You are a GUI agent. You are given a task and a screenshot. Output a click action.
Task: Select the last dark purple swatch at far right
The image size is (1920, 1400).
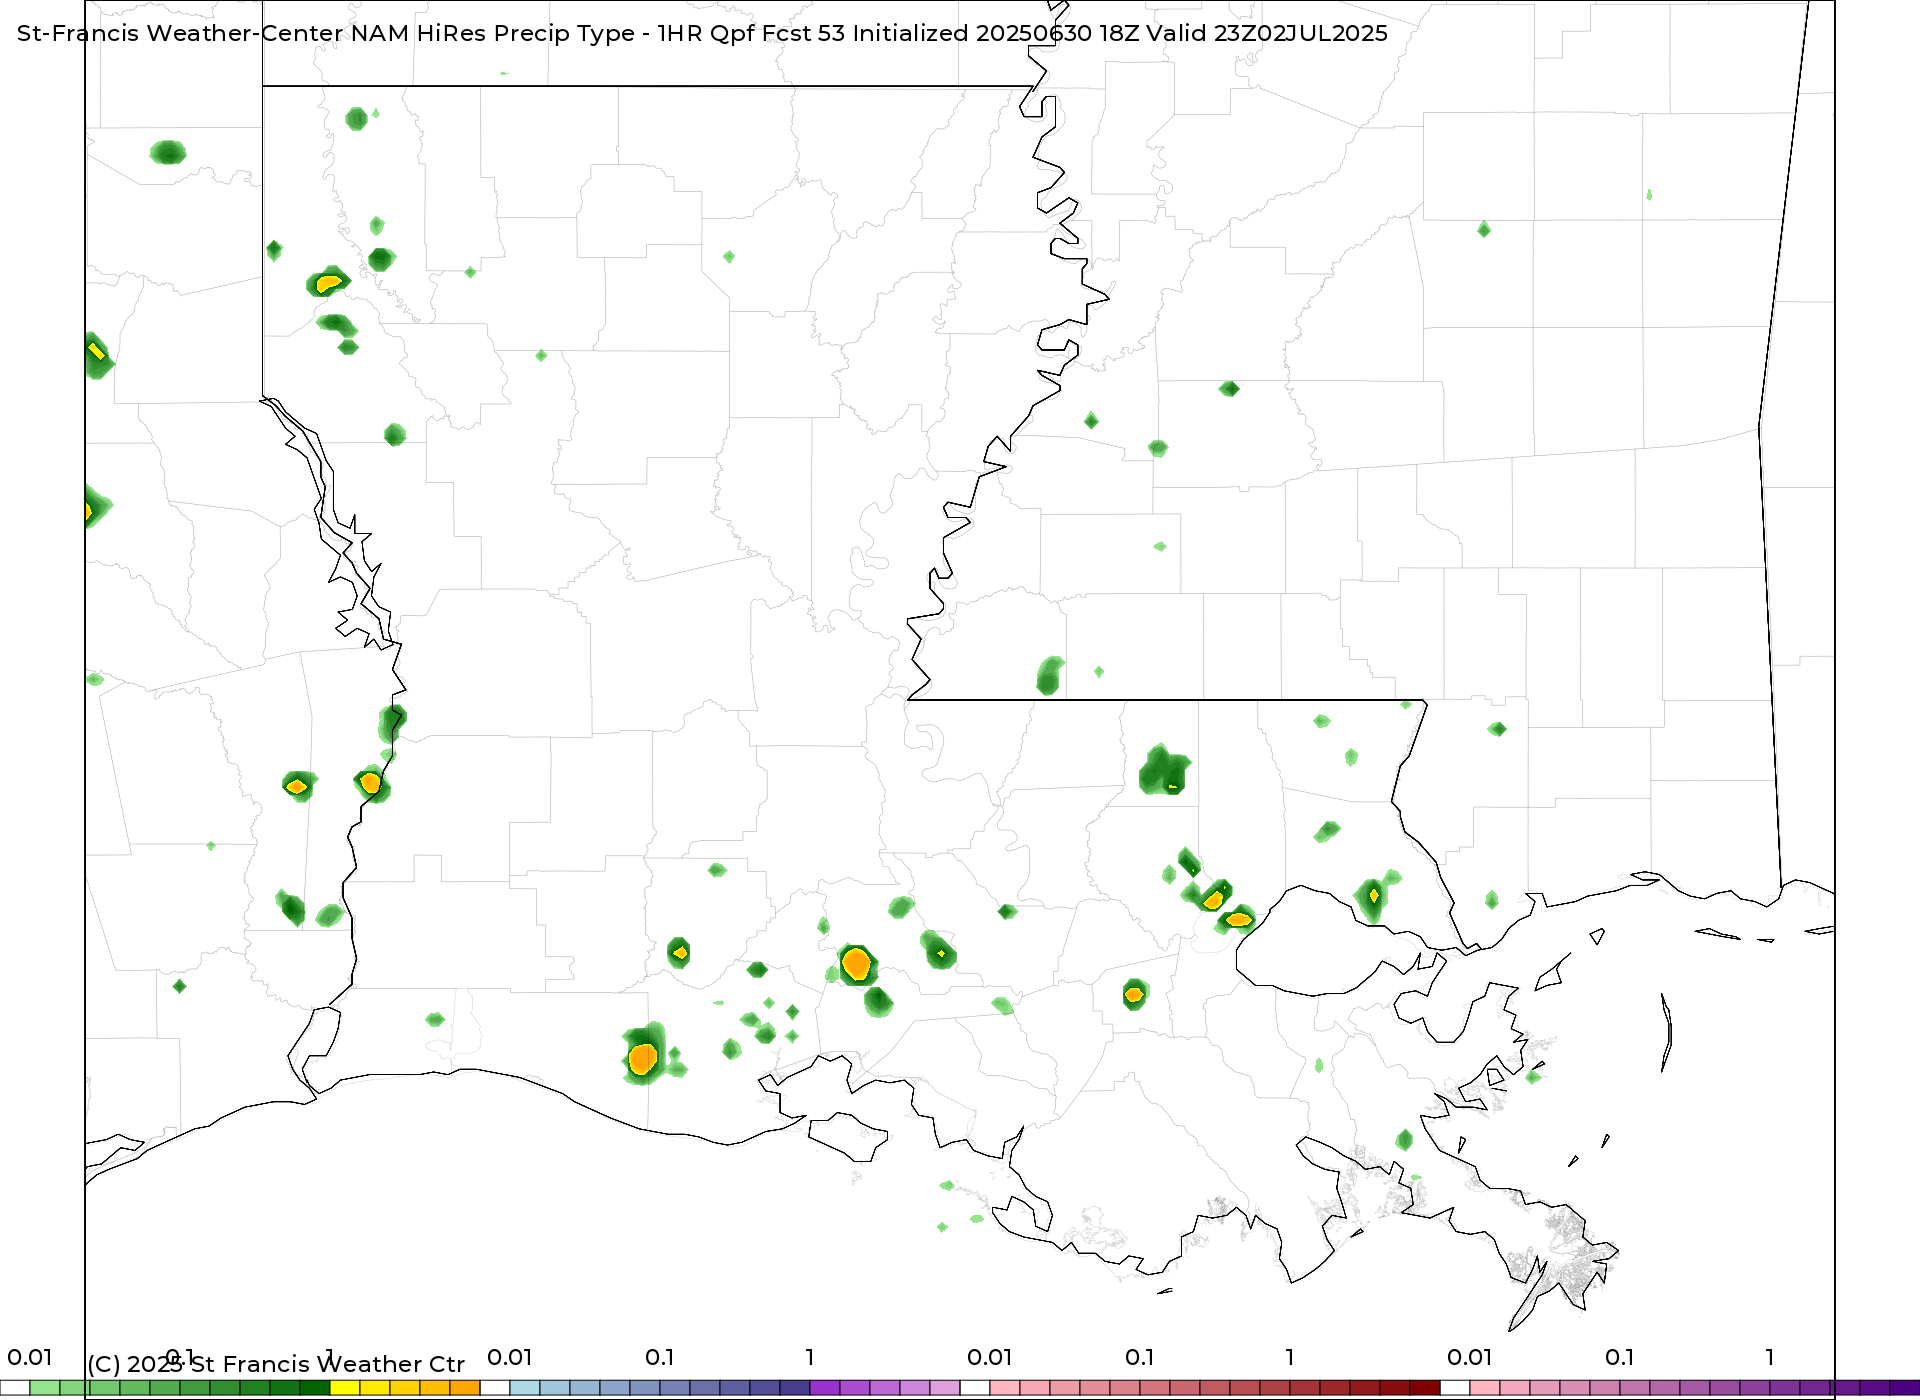1905,1388
